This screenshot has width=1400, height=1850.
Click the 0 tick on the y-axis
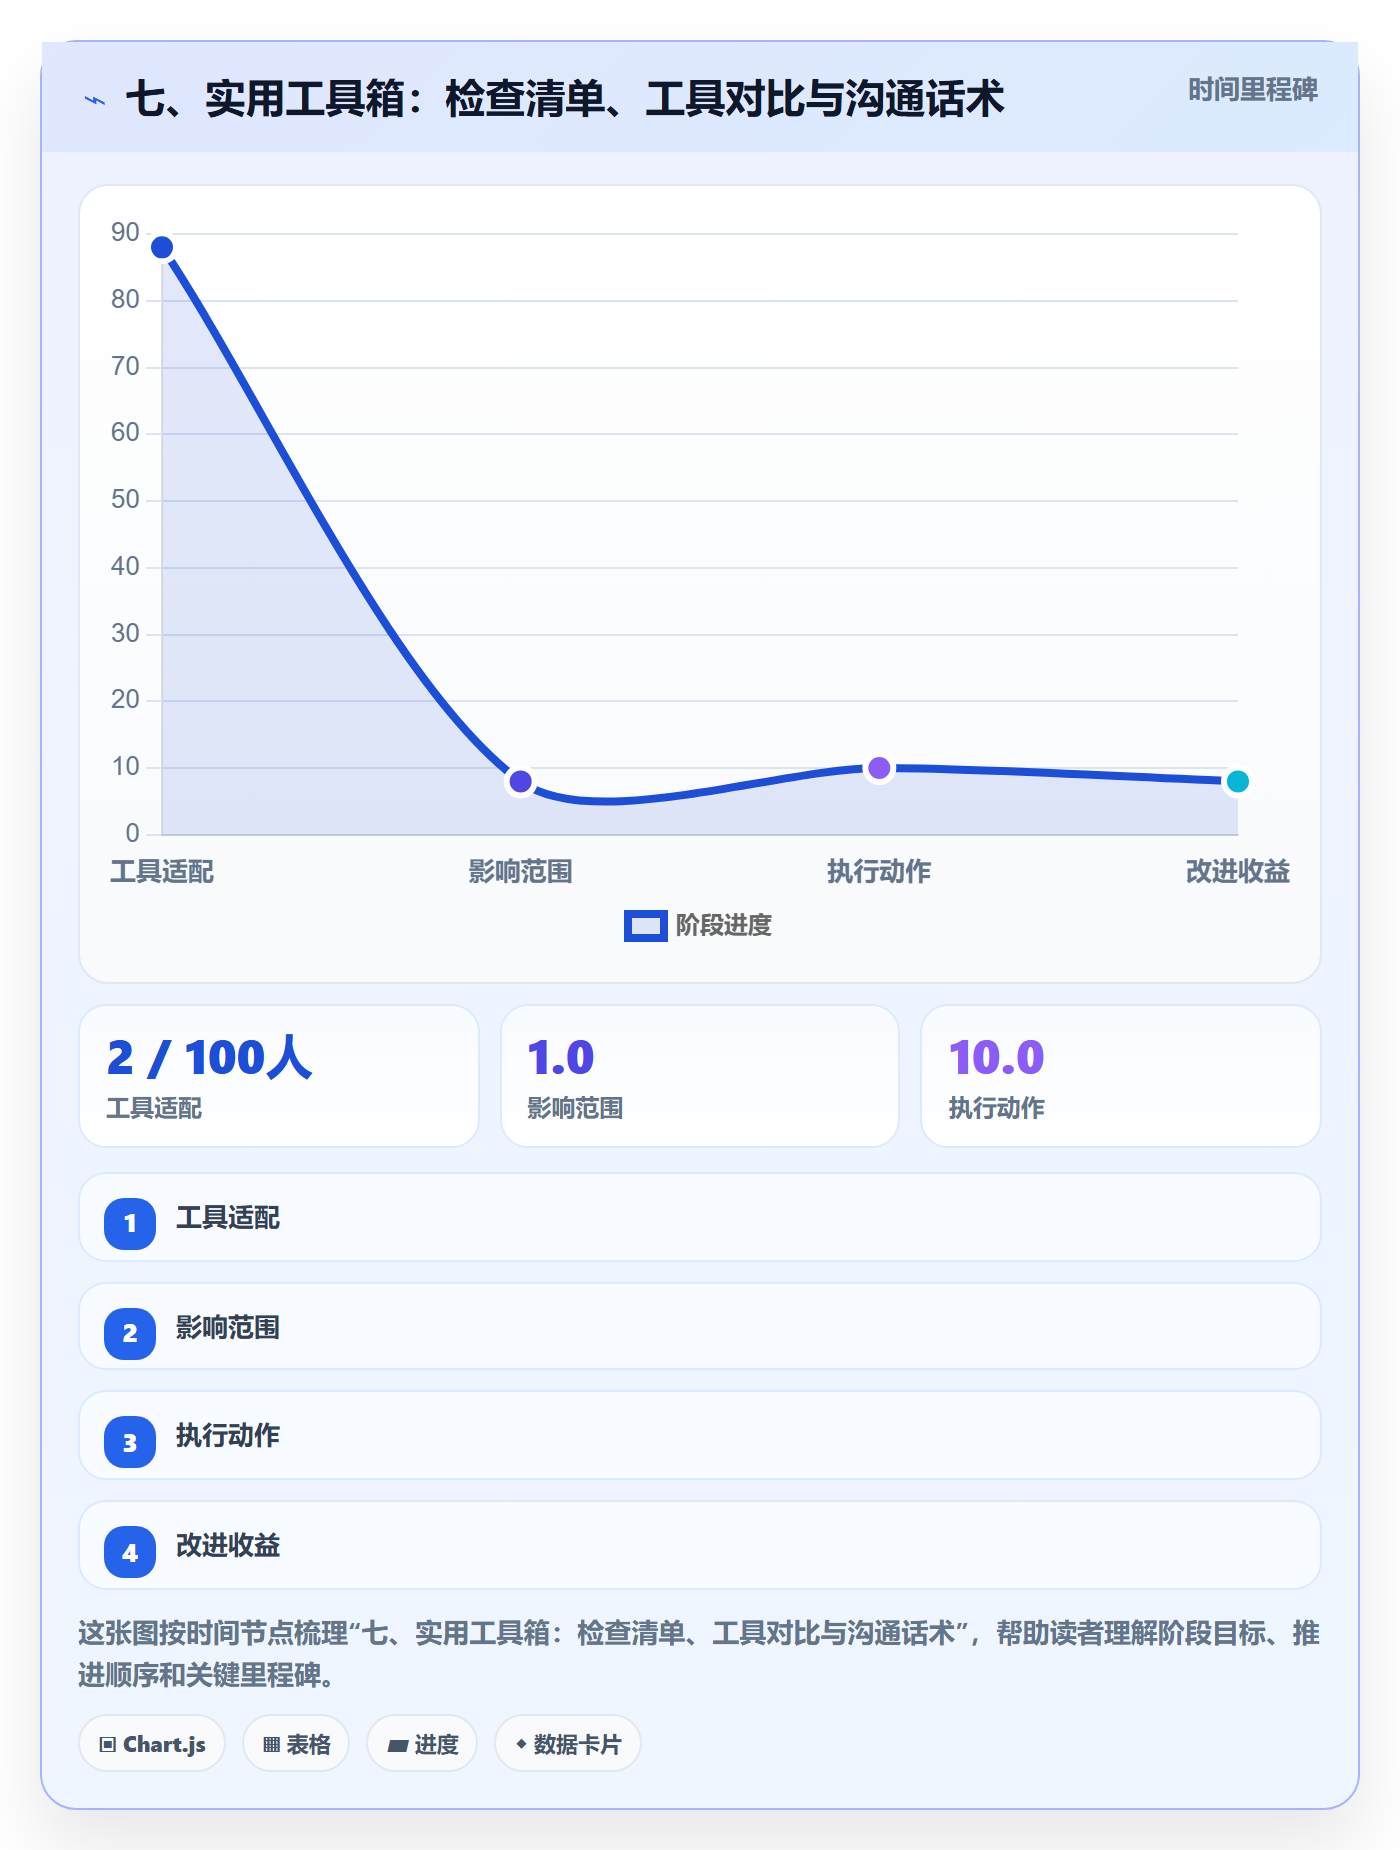pos(132,834)
